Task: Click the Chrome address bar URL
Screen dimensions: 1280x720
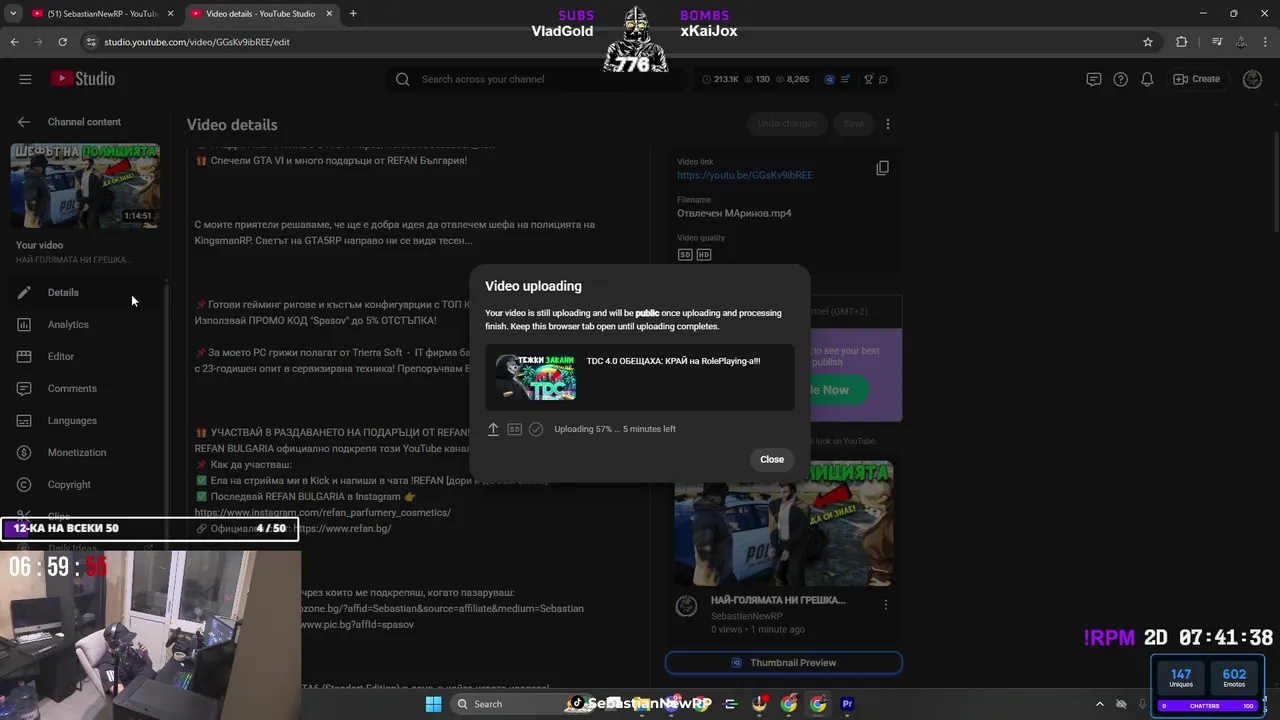Action: 197,42
